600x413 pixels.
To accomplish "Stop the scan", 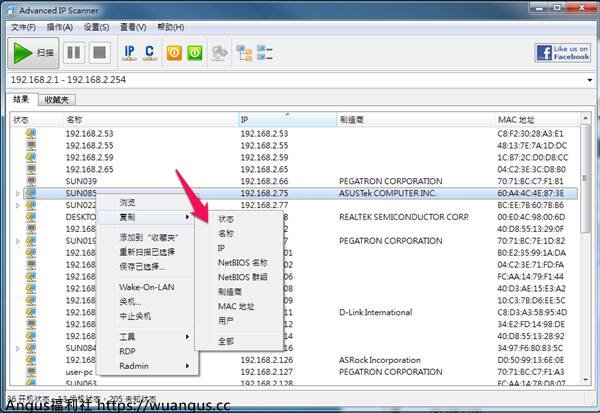I will pos(99,52).
